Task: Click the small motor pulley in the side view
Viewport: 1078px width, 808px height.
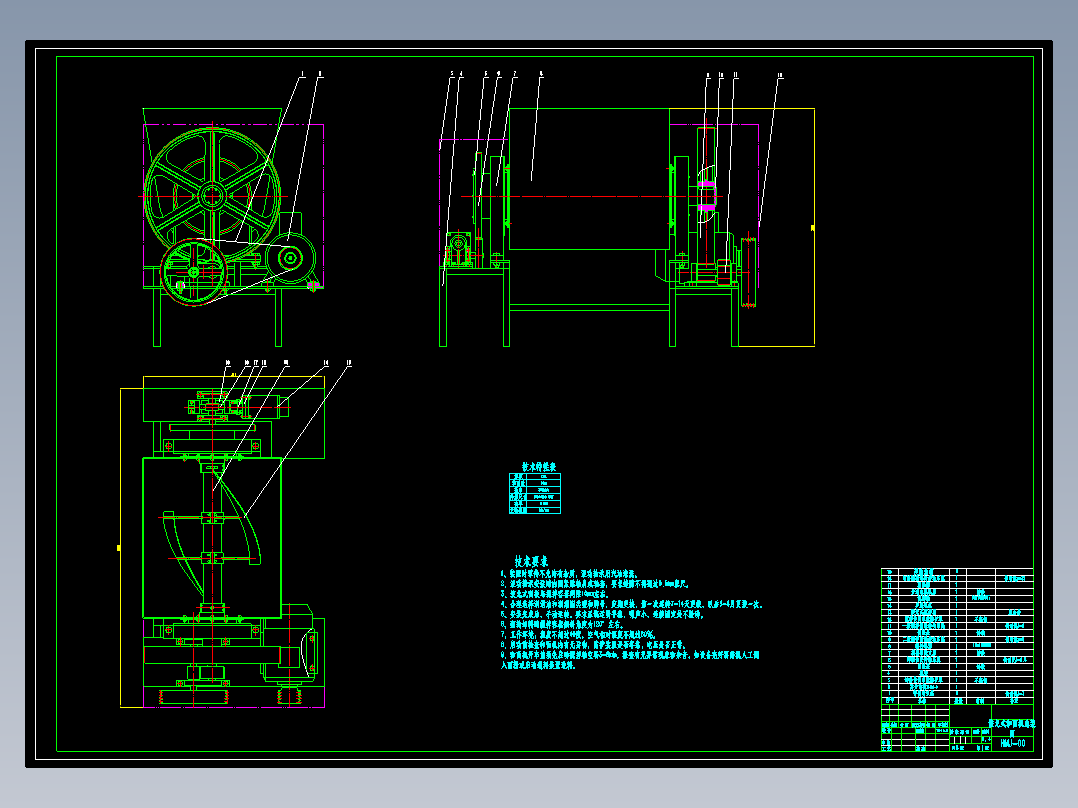Action: click(x=290, y=259)
